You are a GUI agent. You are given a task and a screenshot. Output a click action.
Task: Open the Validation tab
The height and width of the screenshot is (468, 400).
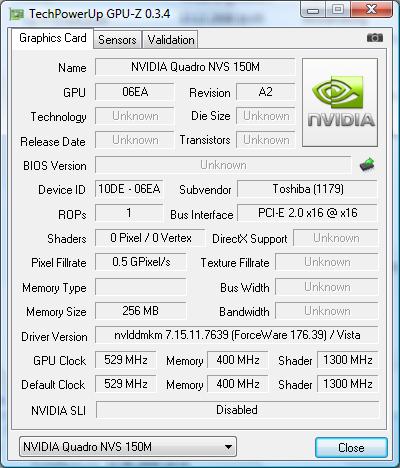click(171, 40)
